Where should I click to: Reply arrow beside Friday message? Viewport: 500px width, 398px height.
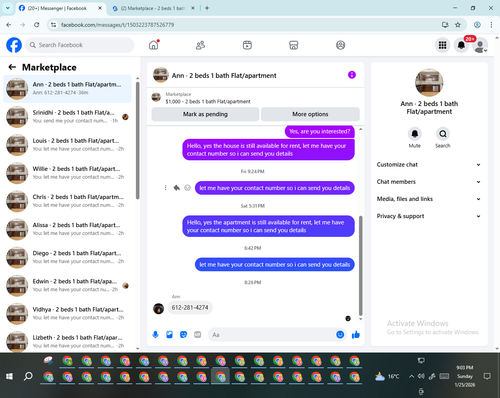[x=176, y=188]
